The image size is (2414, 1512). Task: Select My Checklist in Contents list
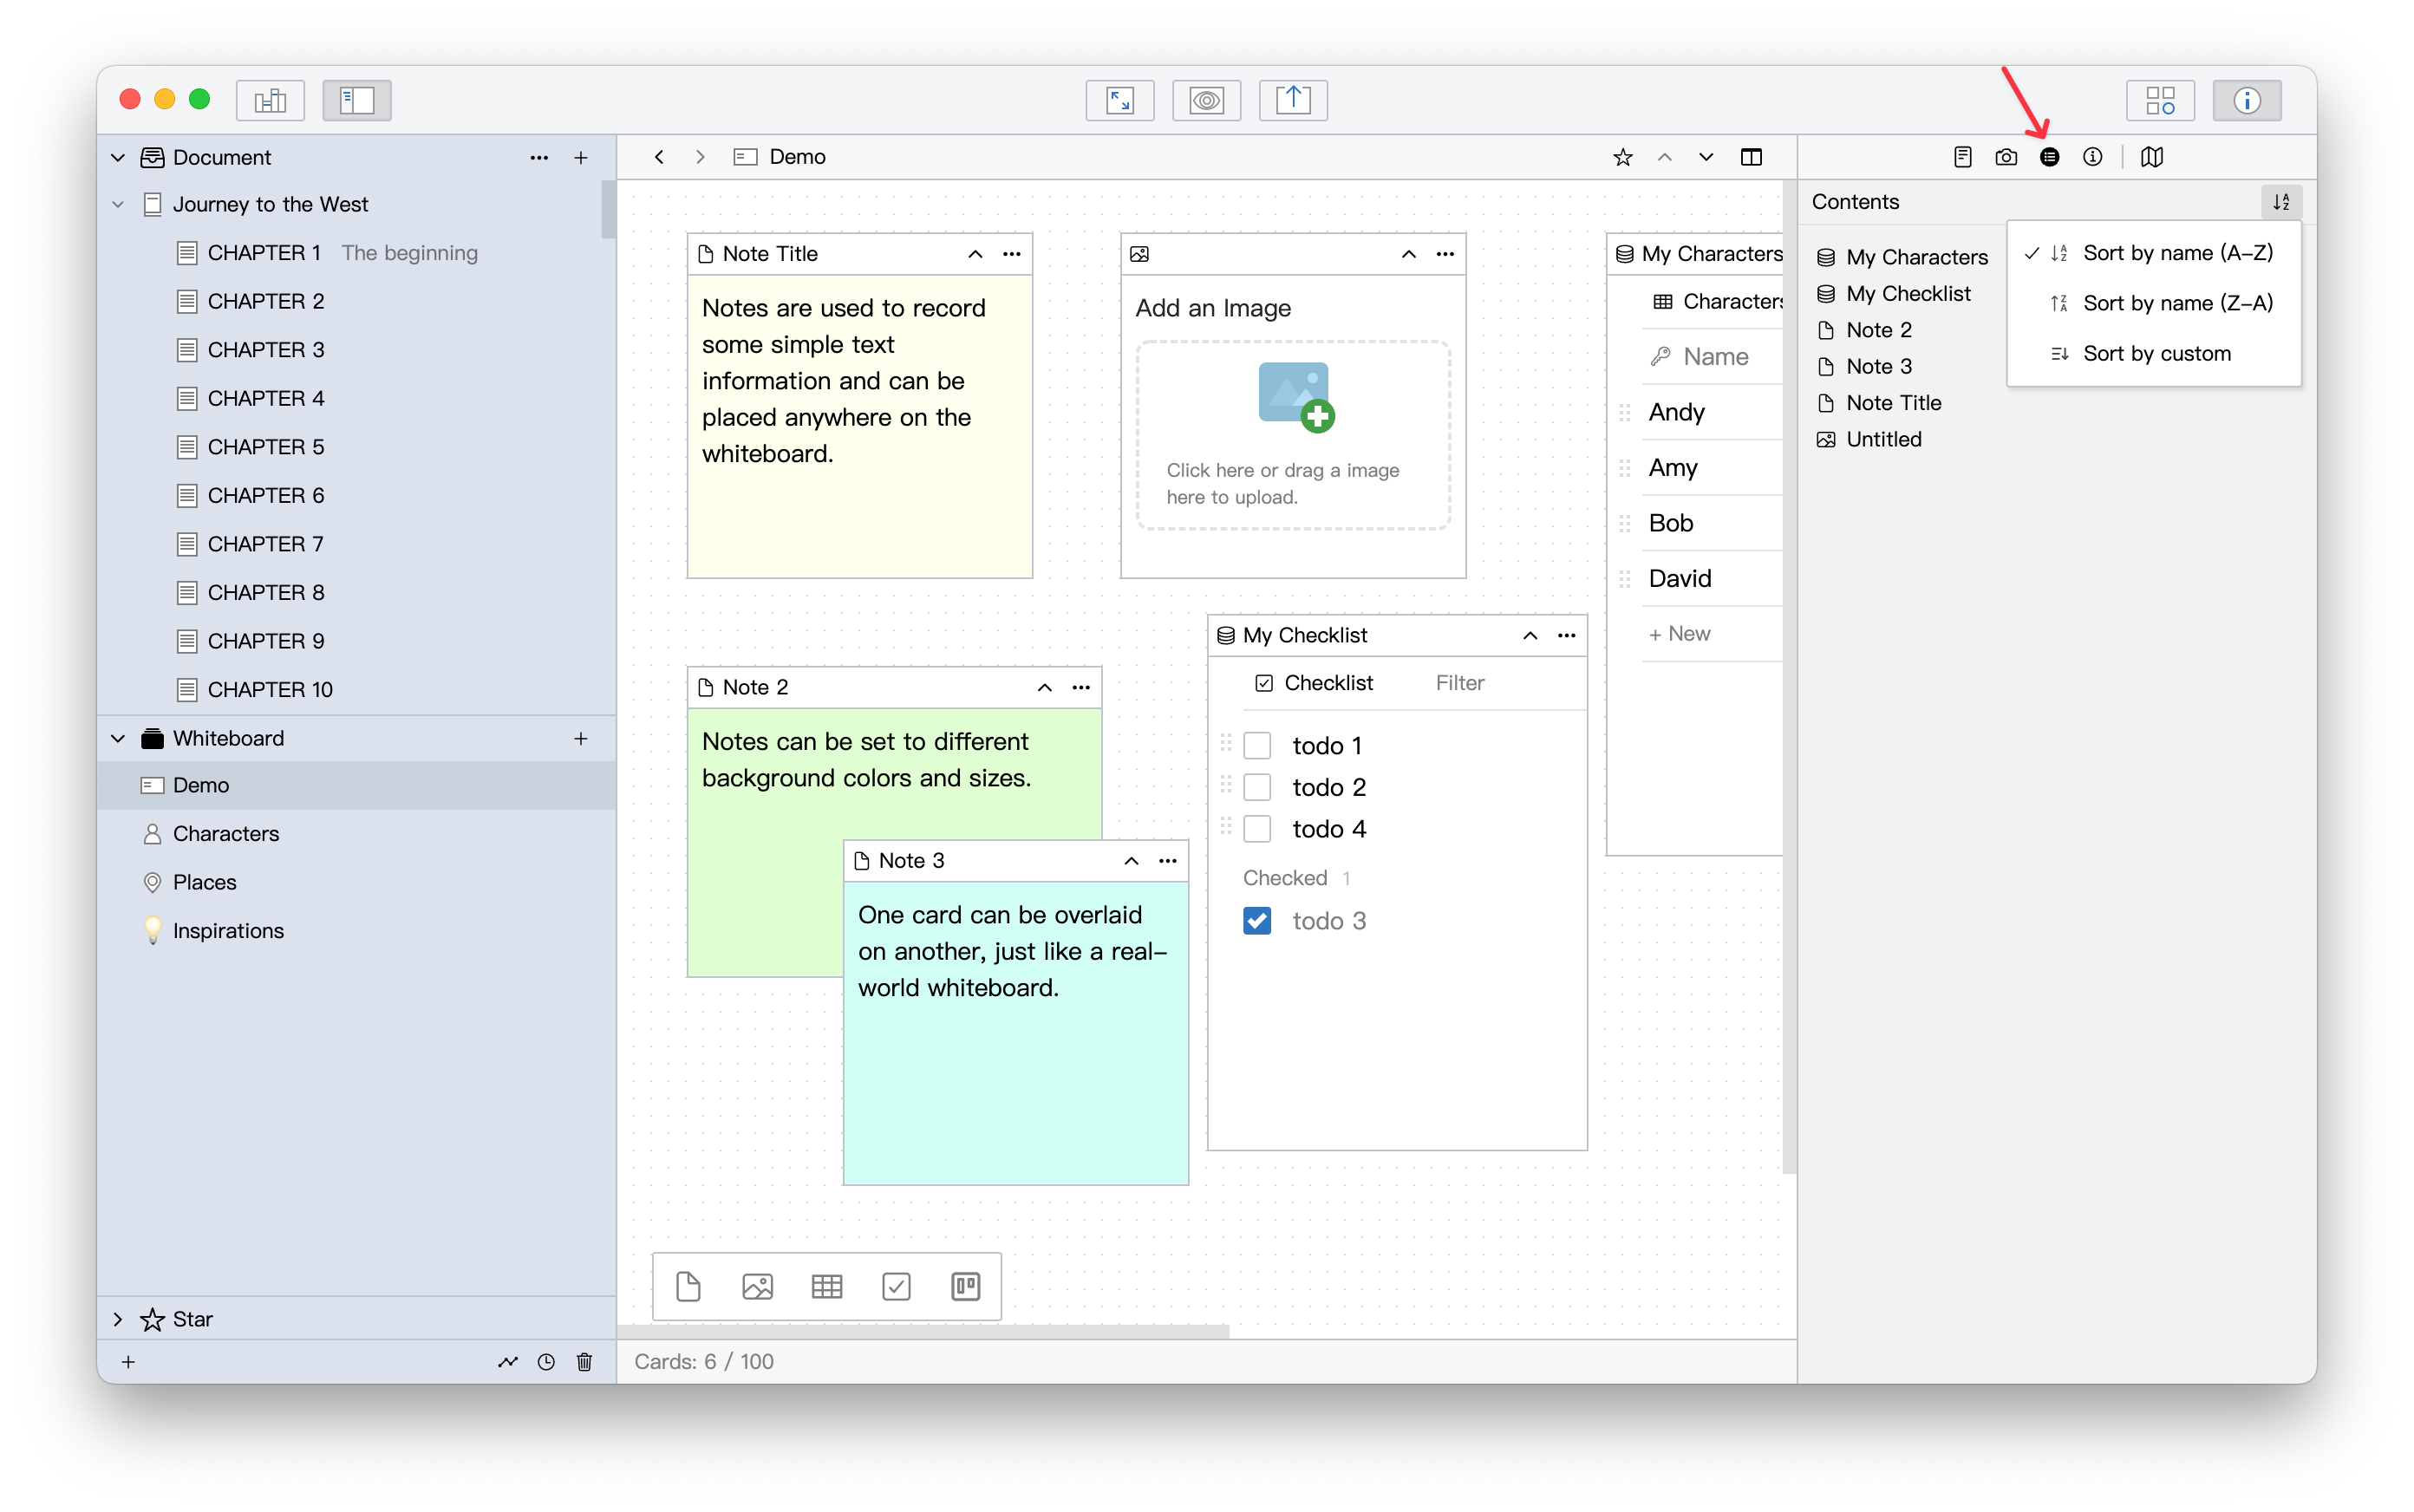1908,294
